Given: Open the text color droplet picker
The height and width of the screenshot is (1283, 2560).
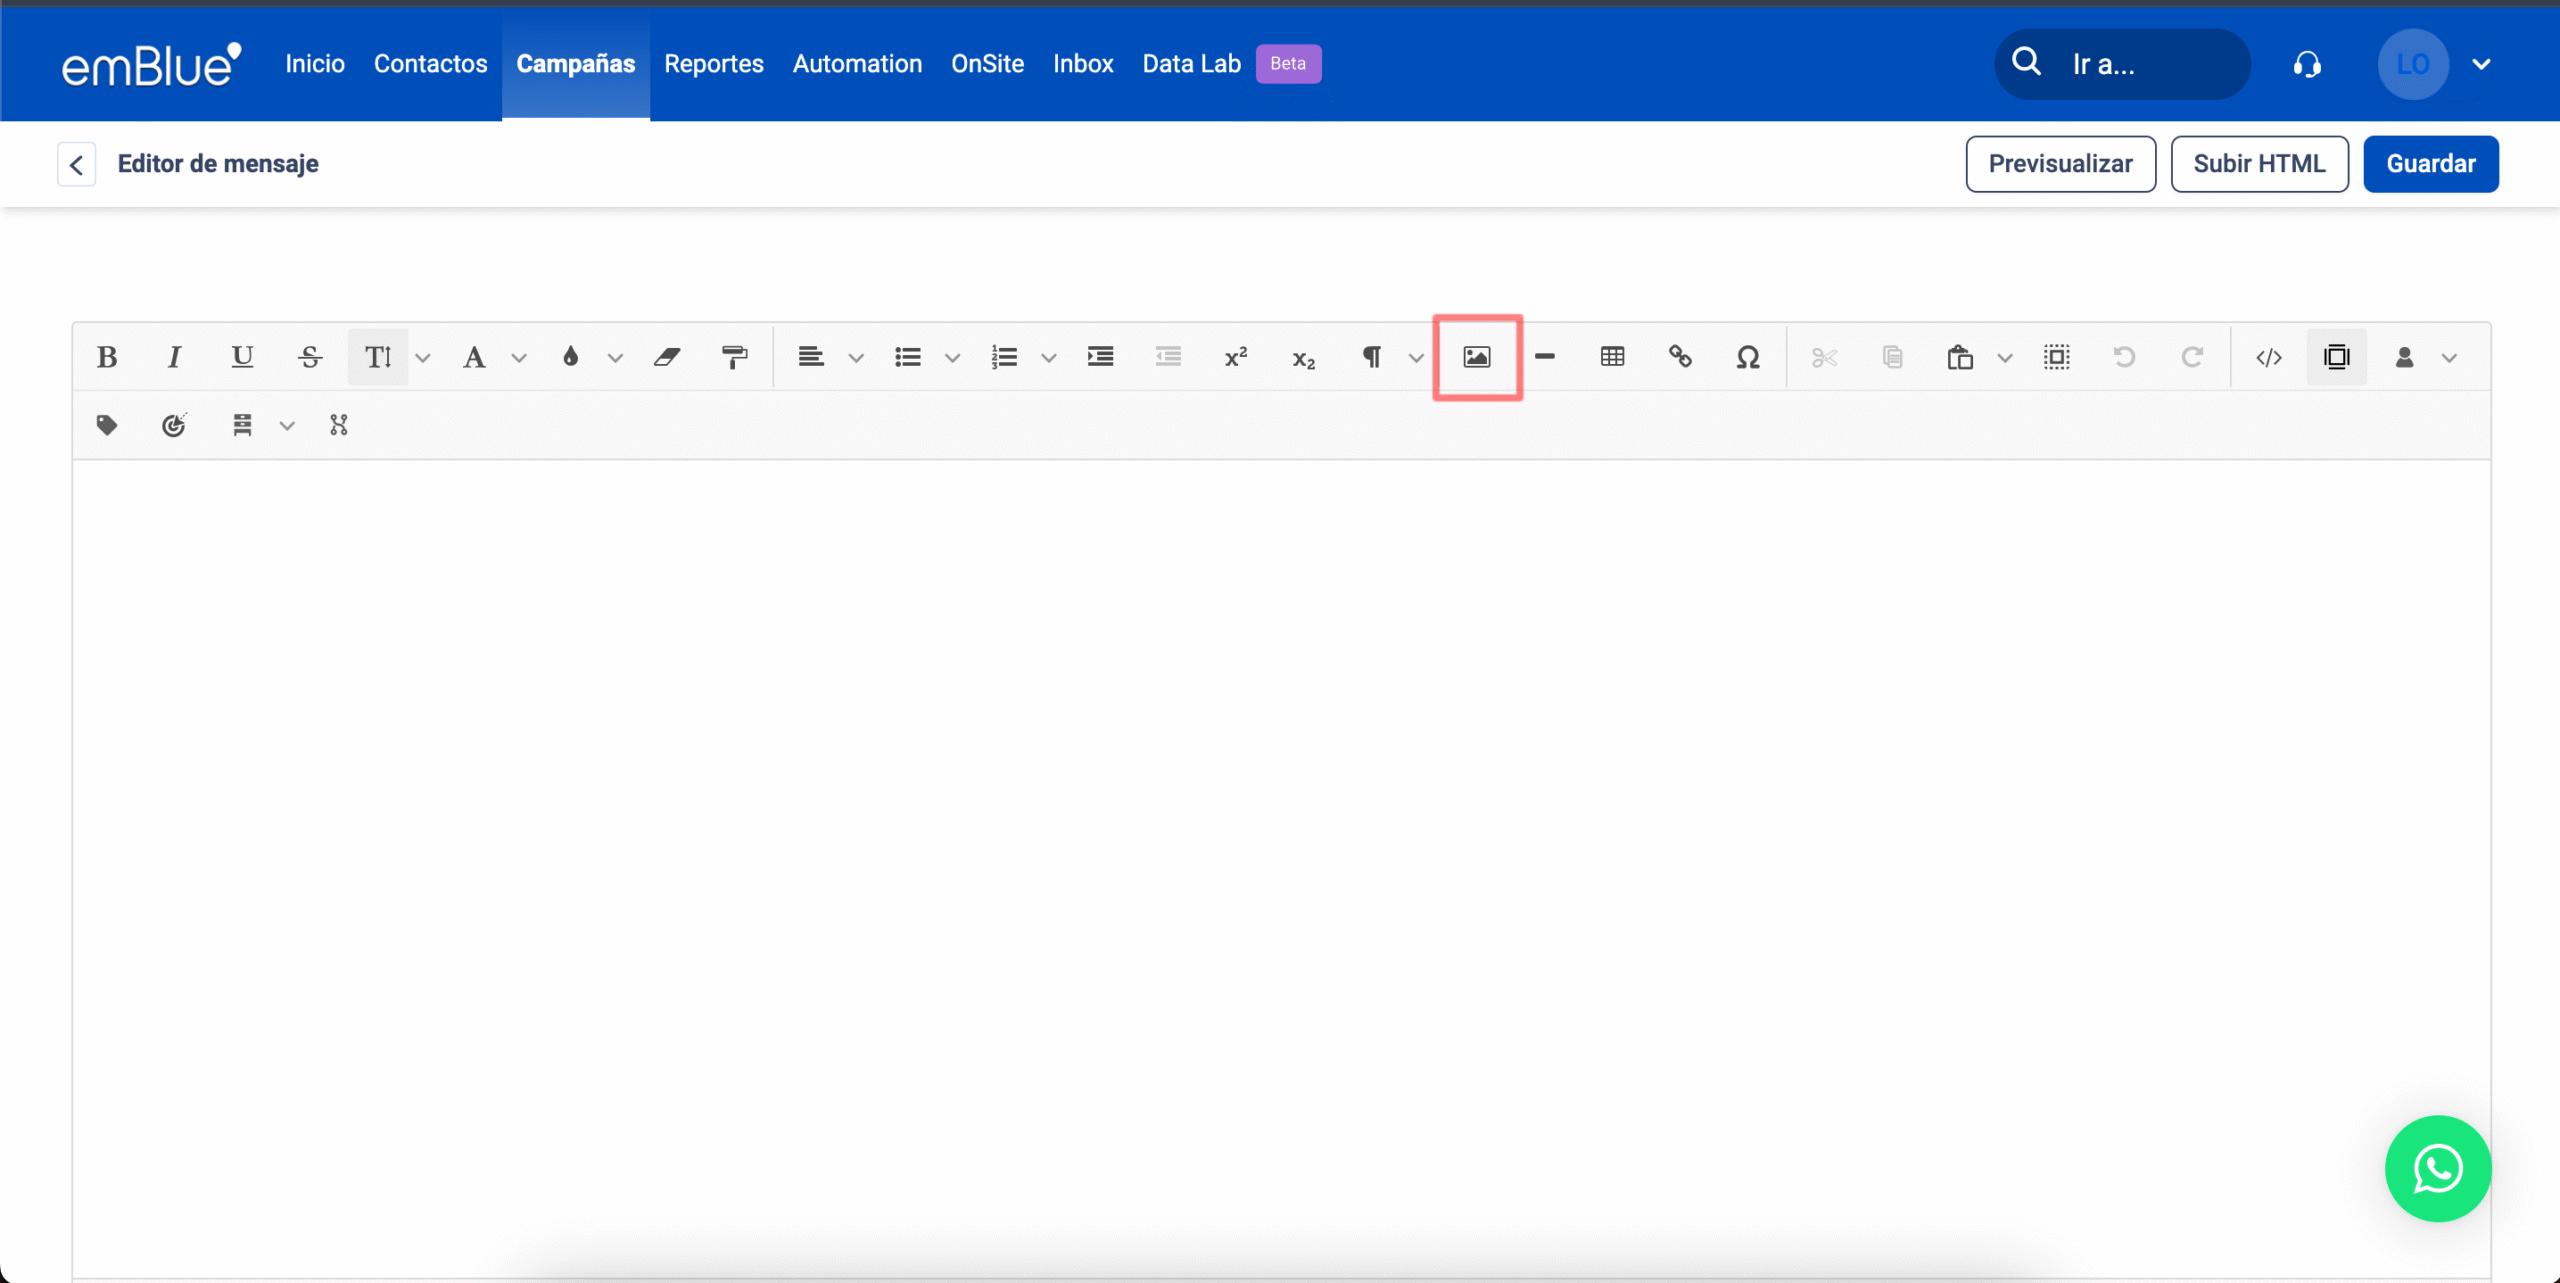Looking at the screenshot, I should [571, 357].
